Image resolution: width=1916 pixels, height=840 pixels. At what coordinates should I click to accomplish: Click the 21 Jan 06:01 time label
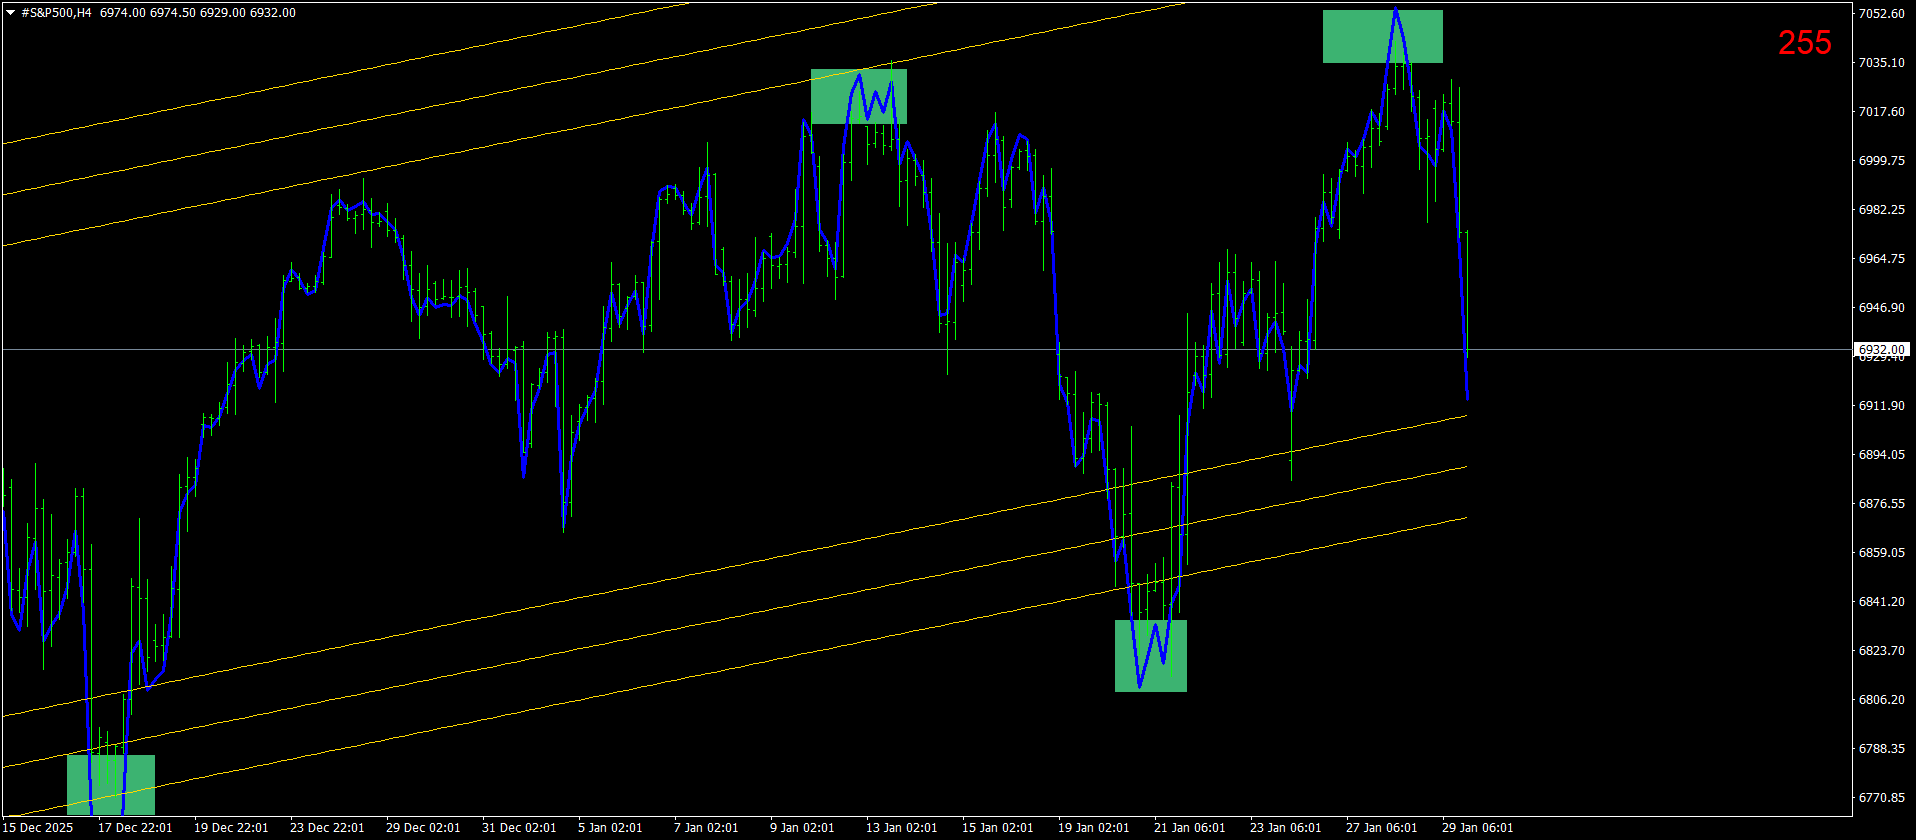tap(1190, 828)
